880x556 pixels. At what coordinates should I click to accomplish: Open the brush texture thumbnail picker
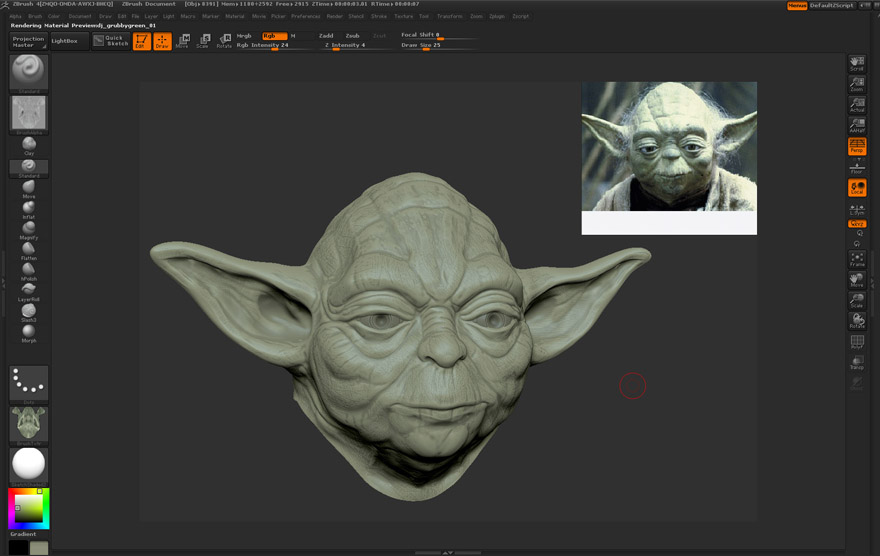point(29,426)
